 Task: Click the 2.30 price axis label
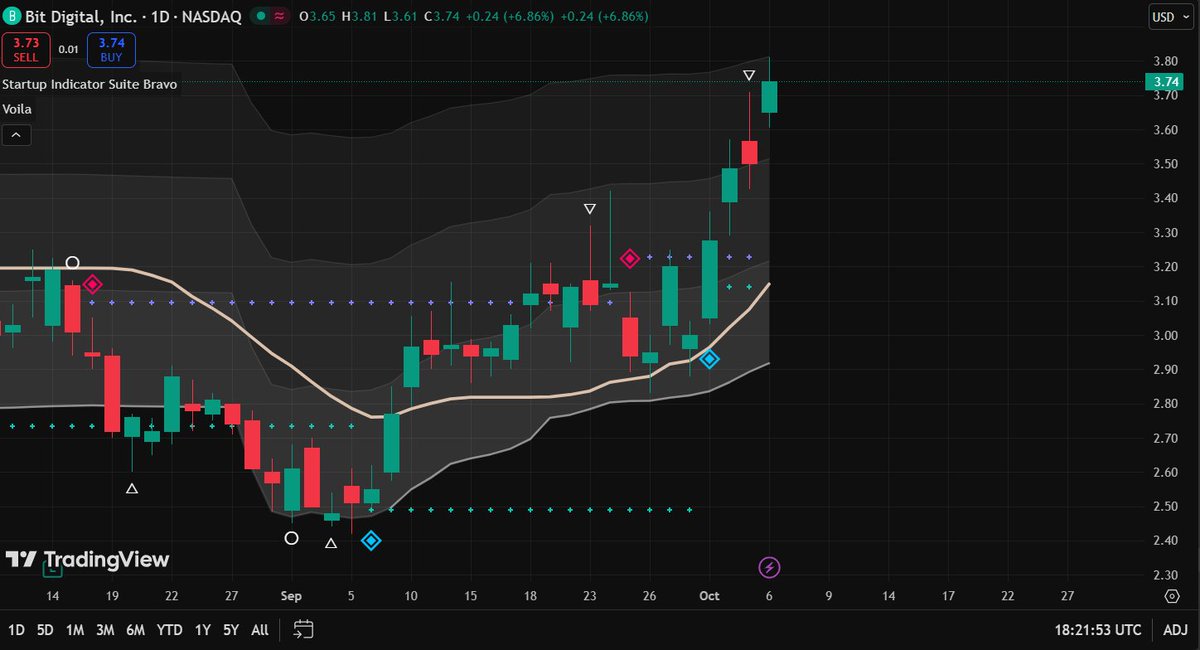[1166, 575]
